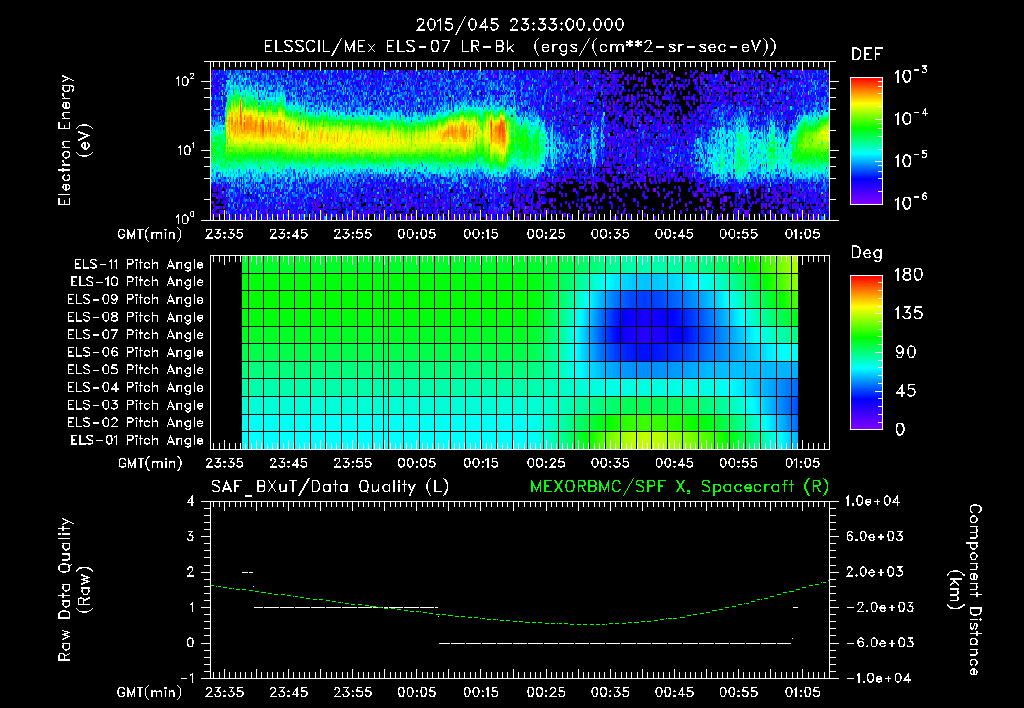The image size is (1024, 708).
Task: Click the 45 tick on Deg colorbar
Action: click(905, 391)
